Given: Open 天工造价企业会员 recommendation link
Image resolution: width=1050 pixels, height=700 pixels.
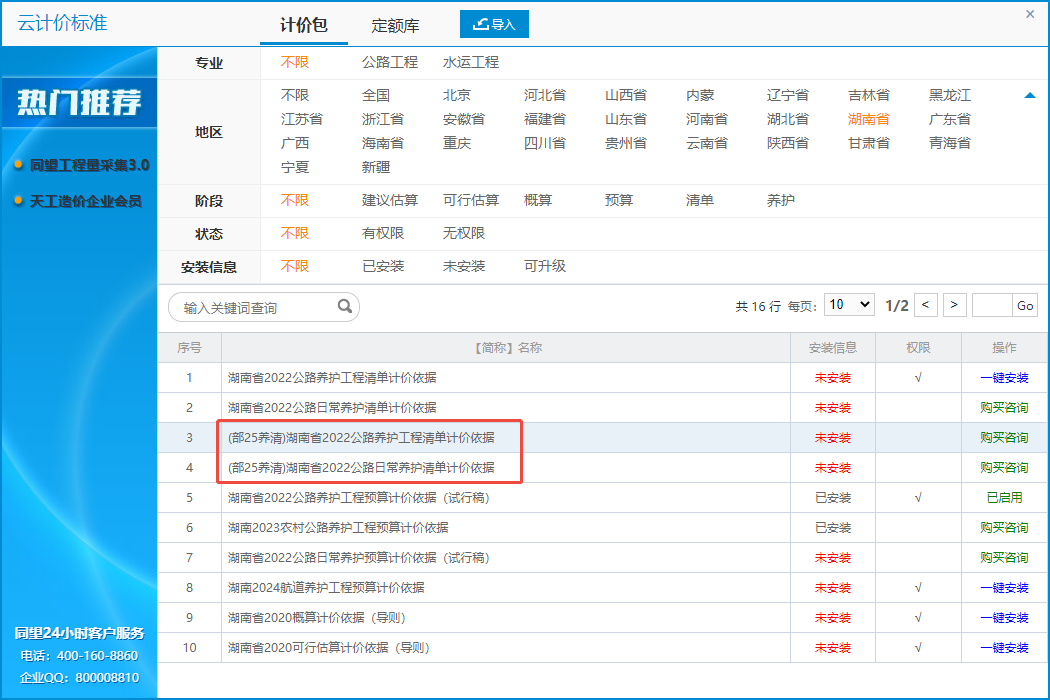Looking at the screenshot, I should click(85, 201).
